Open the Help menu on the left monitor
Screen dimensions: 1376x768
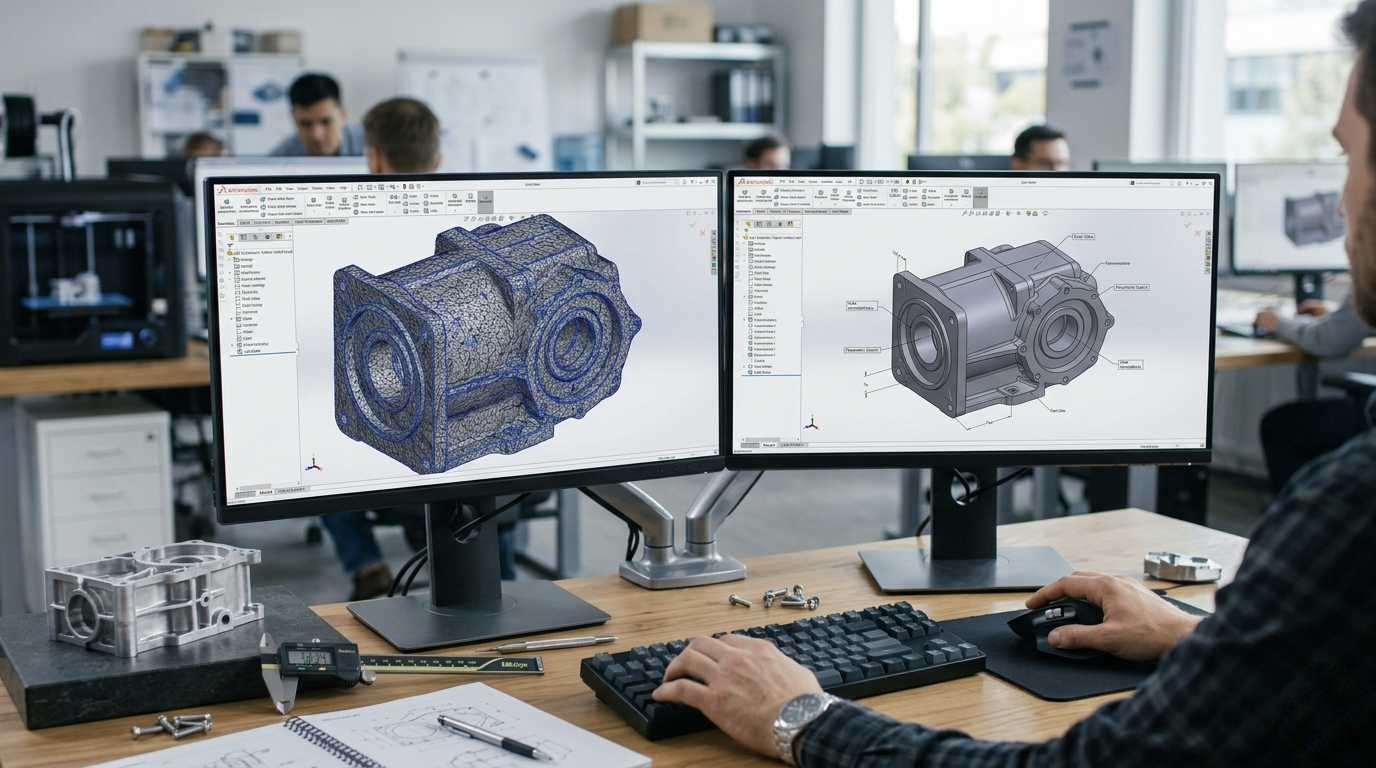(x=343, y=188)
